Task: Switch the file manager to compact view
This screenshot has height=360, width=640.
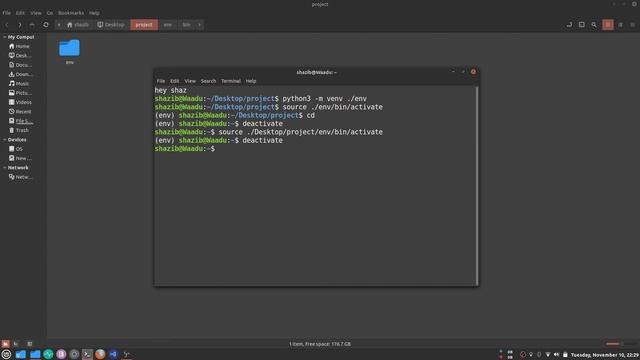Action: [633, 25]
